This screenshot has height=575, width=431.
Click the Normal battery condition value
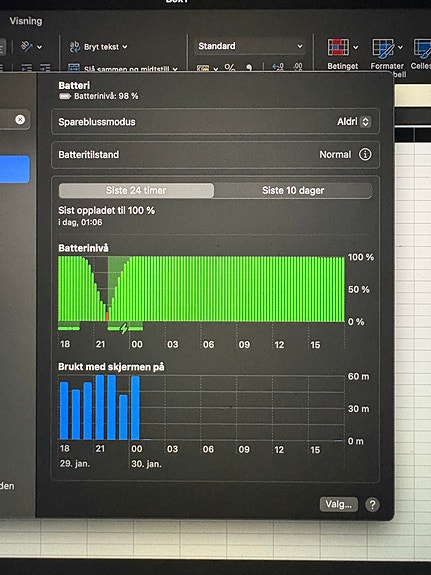[x=335, y=155]
